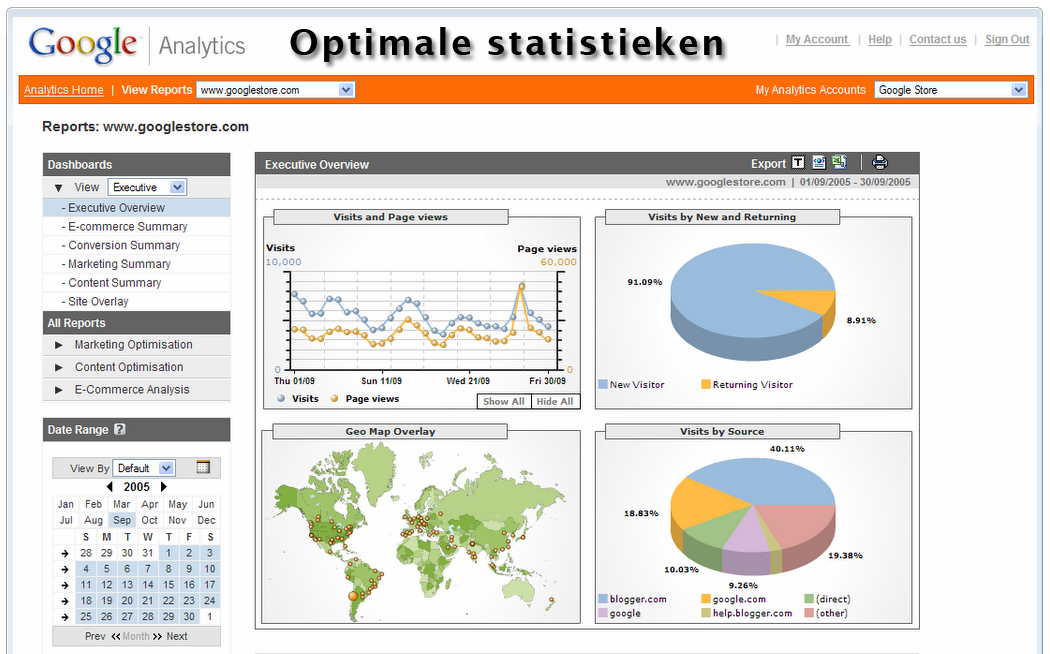
Task: Select week arrow for row starting 25
Action: [x=64, y=617]
